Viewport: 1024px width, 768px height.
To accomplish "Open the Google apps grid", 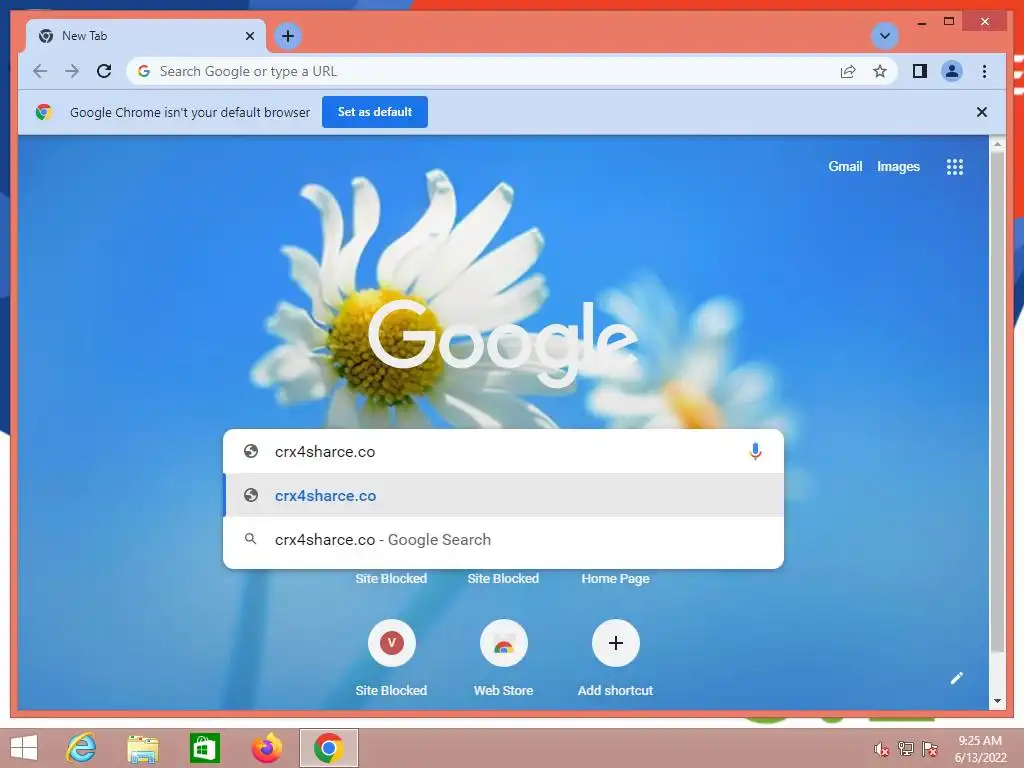I will (x=955, y=167).
